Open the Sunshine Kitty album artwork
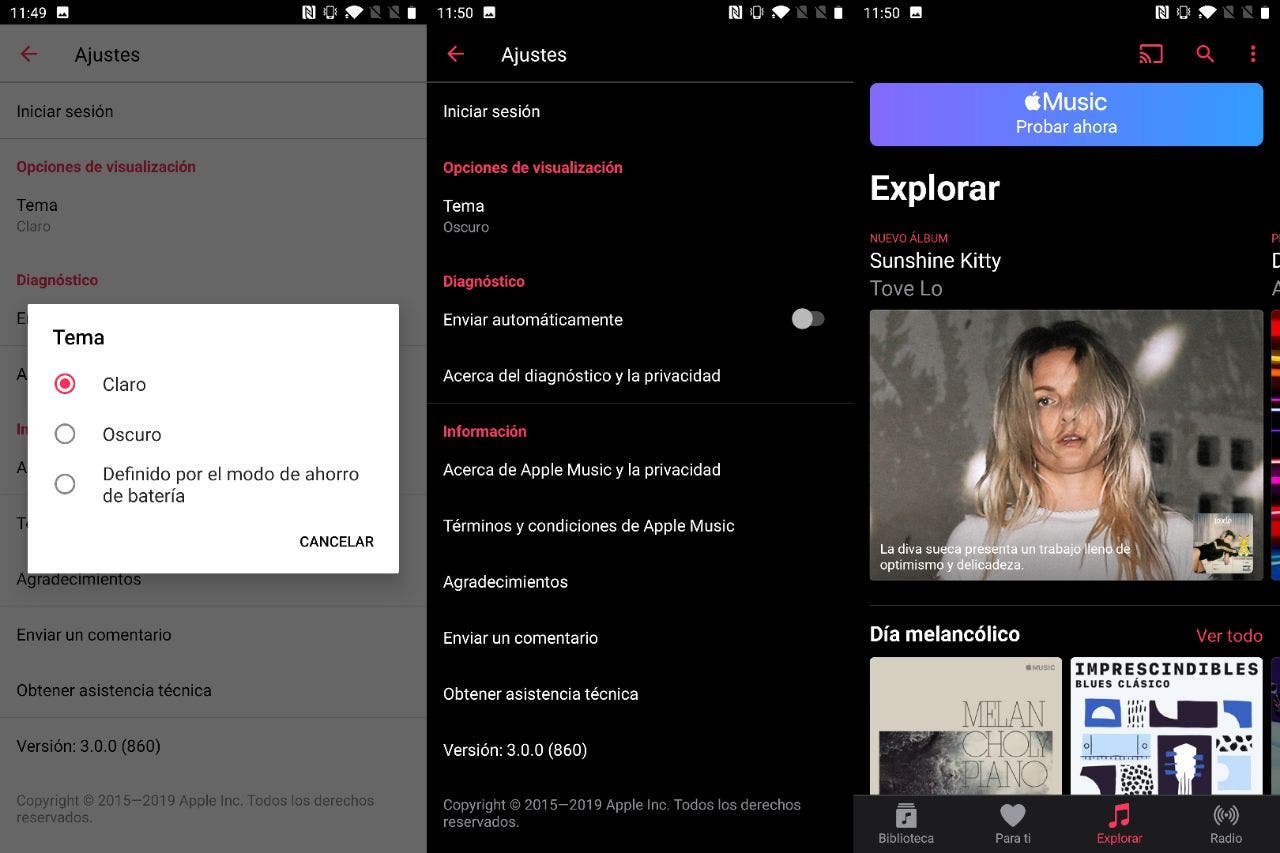 pos(1066,445)
